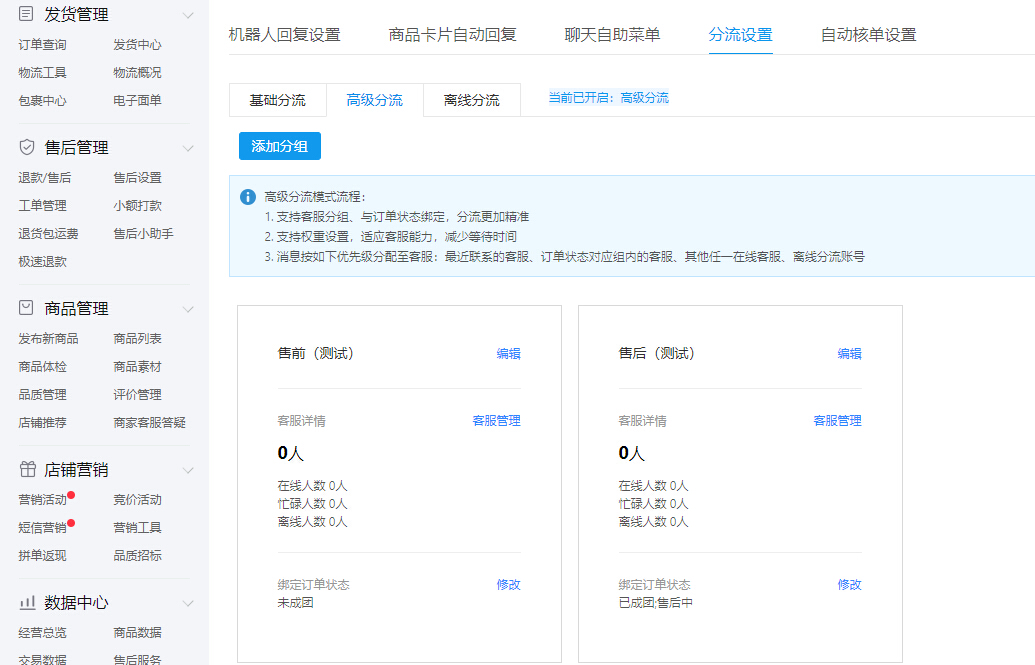Screen dimensions: 1035x665
Task: Open 客服管理 for 售后（测试）
Action: click(838, 421)
